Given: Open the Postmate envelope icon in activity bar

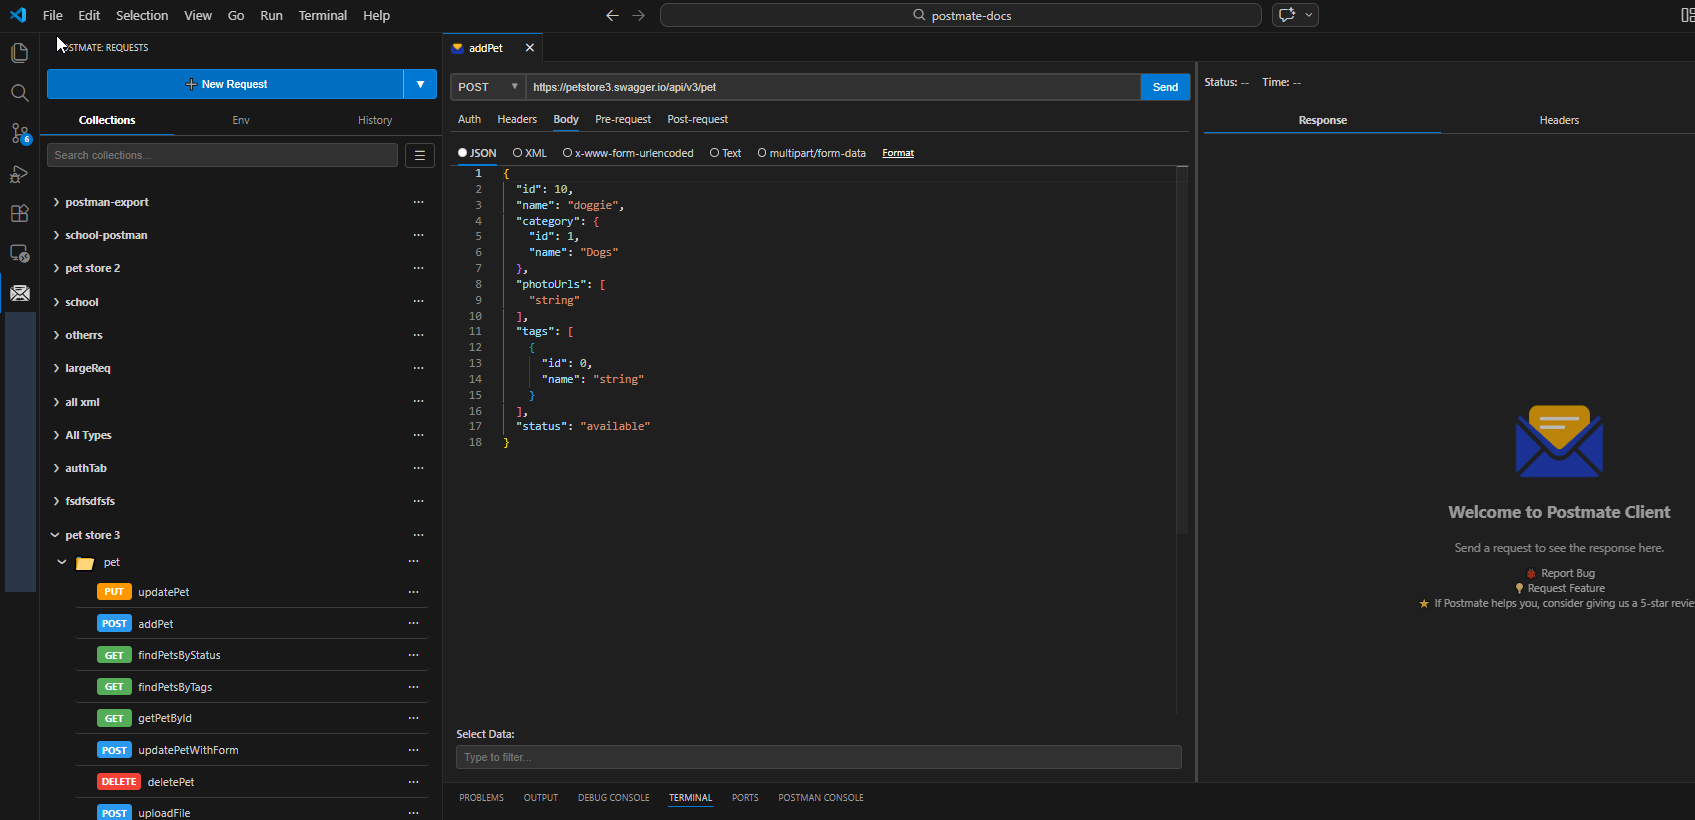Looking at the screenshot, I should click(19, 293).
